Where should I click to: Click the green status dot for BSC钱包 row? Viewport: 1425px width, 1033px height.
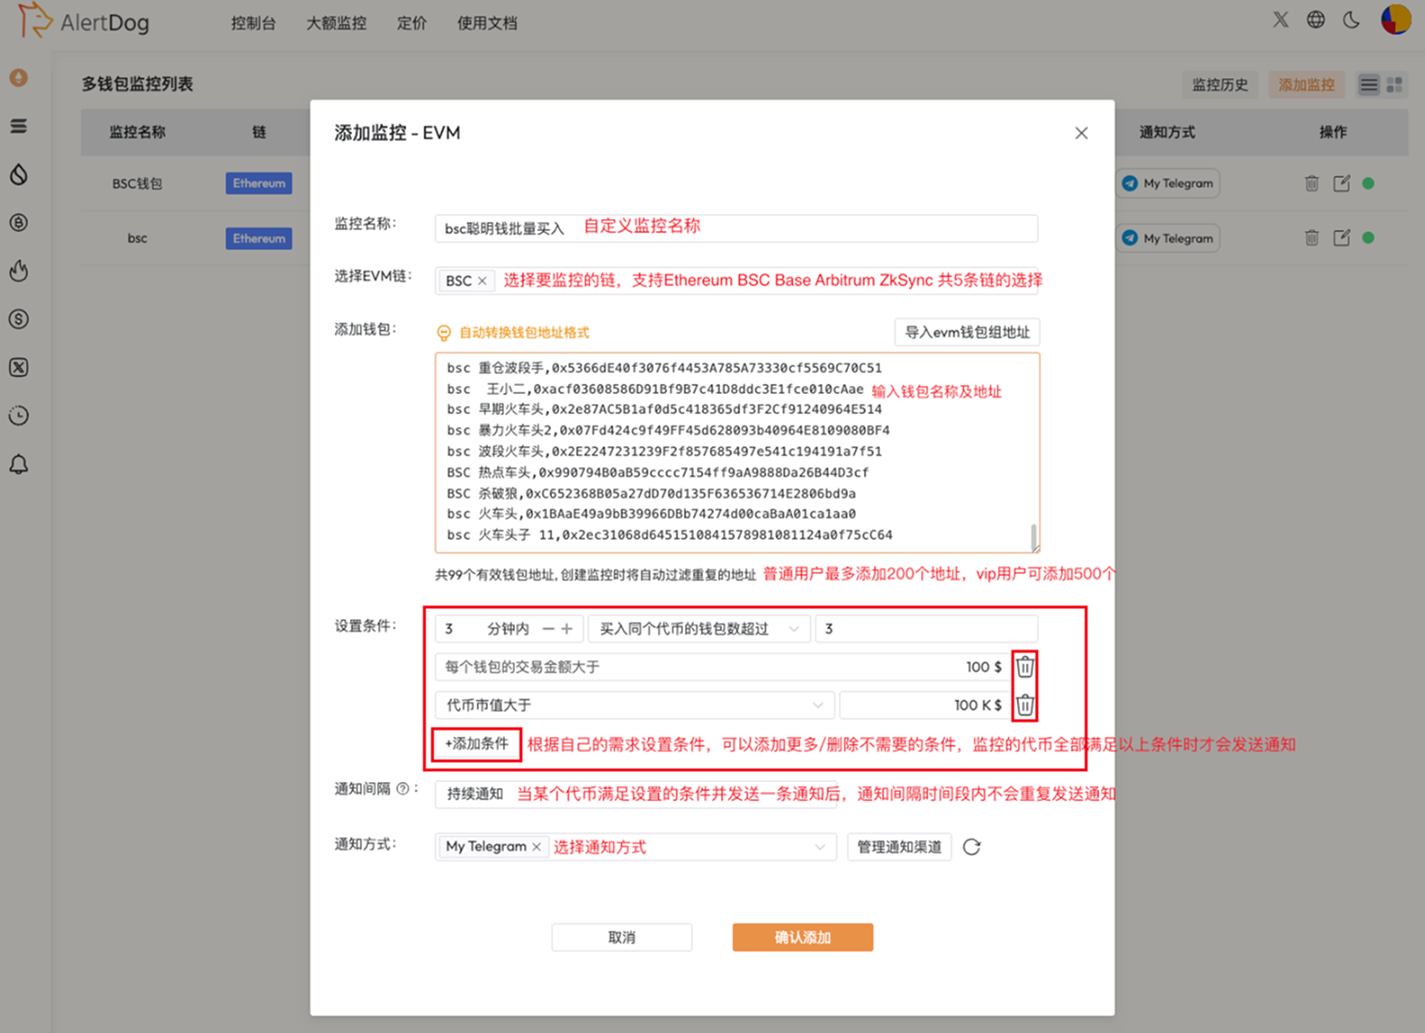point(1369,183)
